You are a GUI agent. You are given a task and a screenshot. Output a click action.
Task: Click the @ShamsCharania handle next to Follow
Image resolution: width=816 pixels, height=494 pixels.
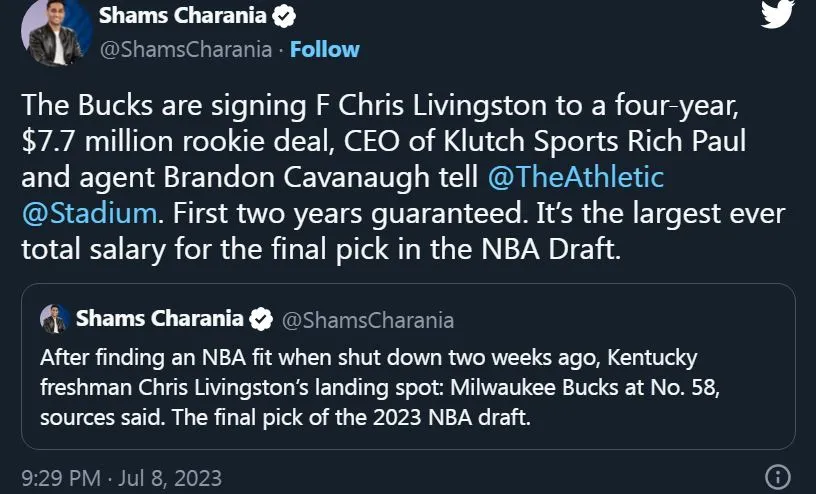185,49
